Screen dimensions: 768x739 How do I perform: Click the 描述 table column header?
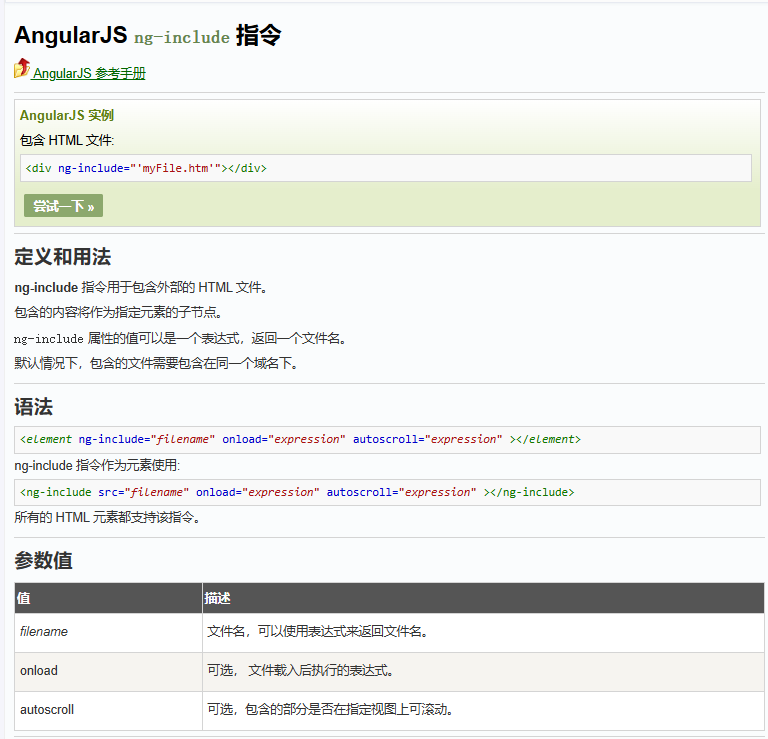point(483,598)
